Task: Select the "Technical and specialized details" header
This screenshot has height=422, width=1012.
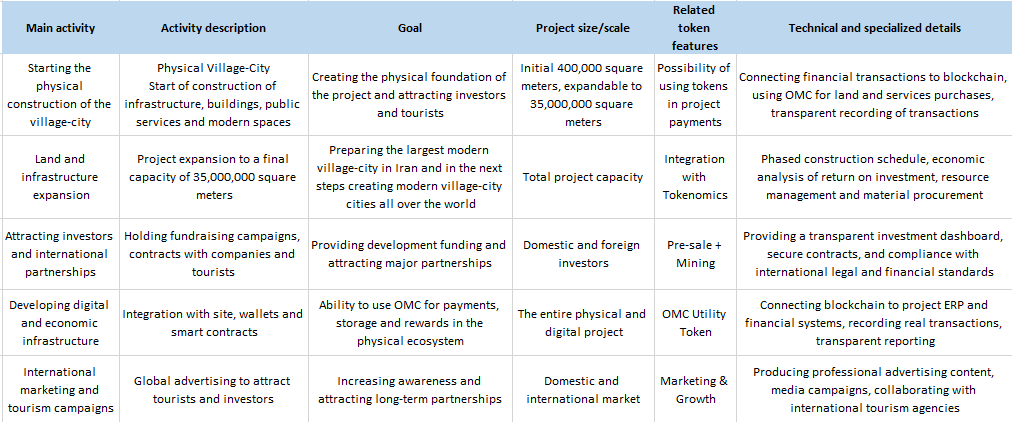Action: pos(874,28)
